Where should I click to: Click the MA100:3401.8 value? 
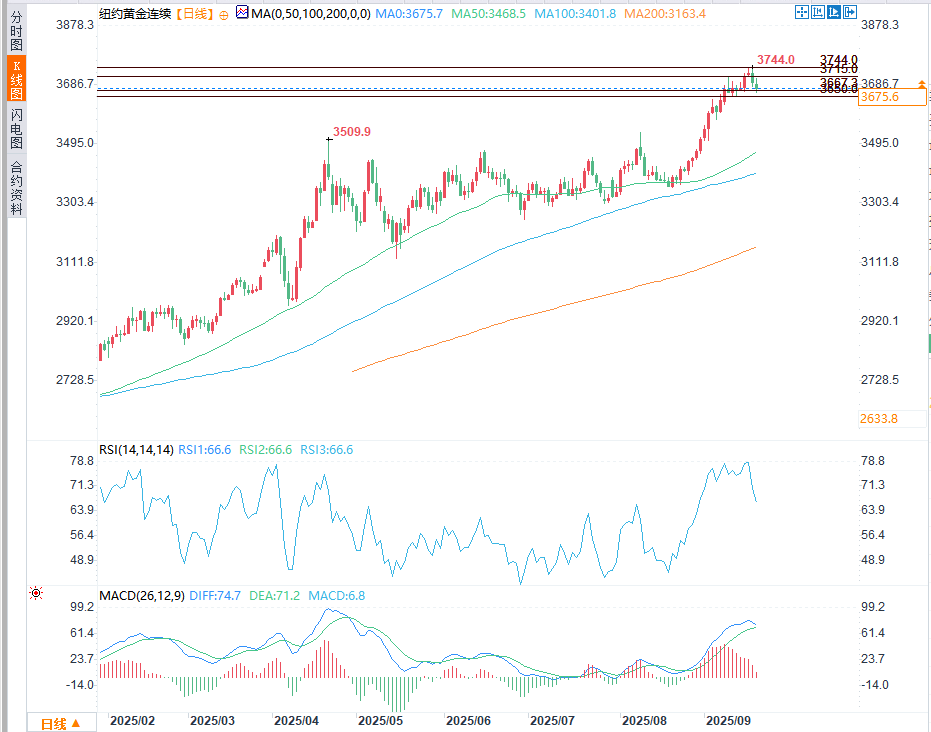pyautogui.click(x=575, y=14)
